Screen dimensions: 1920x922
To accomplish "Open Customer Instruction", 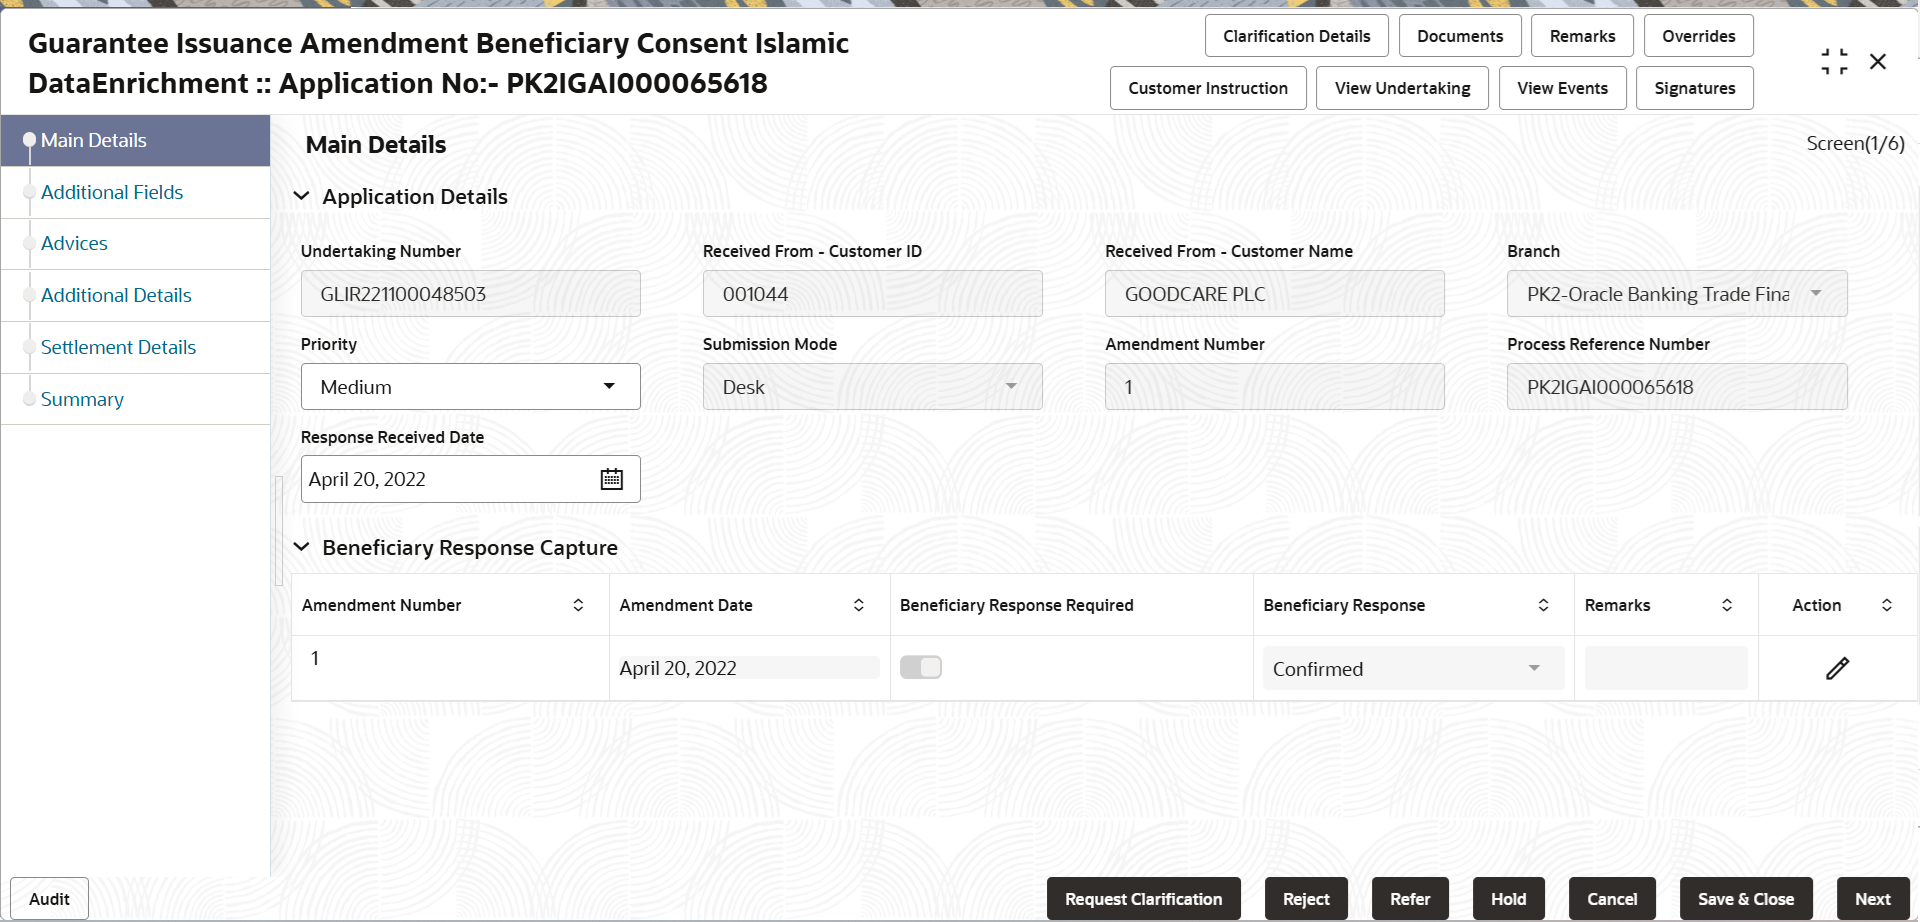I will pos(1208,88).
